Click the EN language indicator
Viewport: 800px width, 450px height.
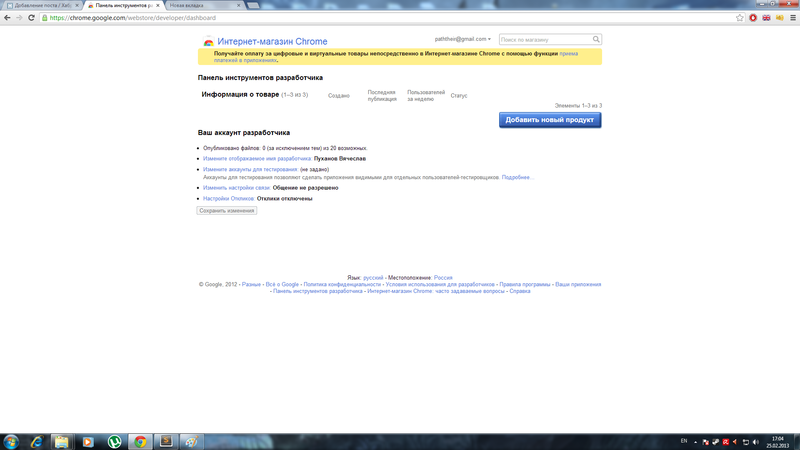pos(684,441)
